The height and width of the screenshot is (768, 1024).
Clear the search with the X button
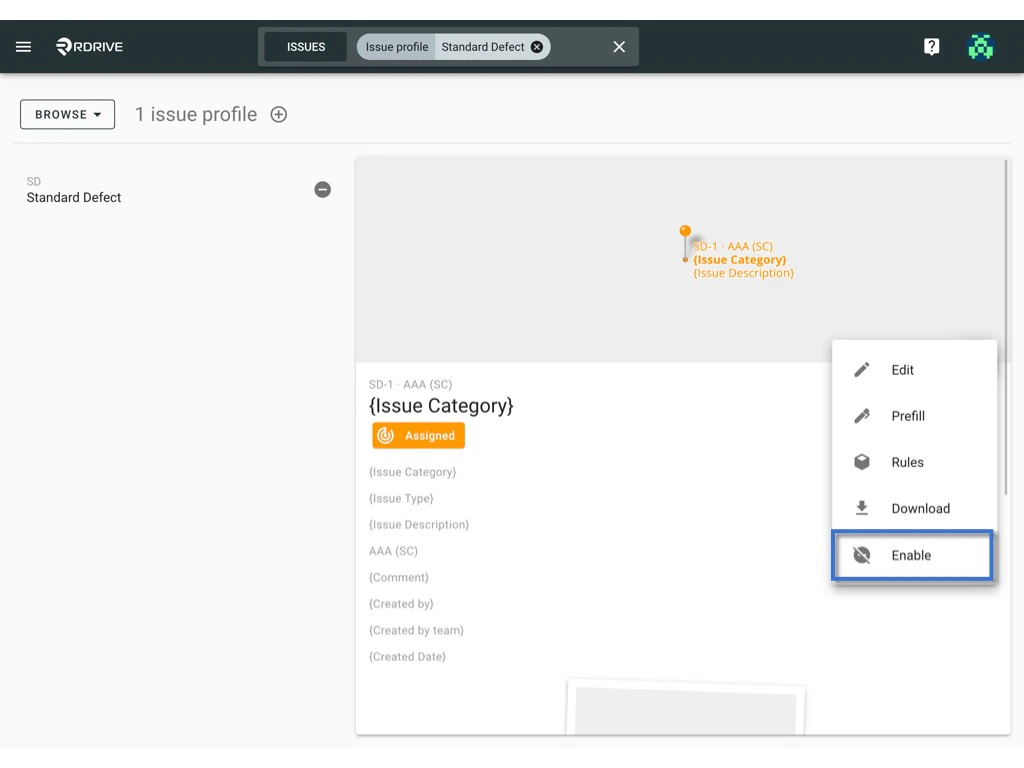click(x=618, y=46)
